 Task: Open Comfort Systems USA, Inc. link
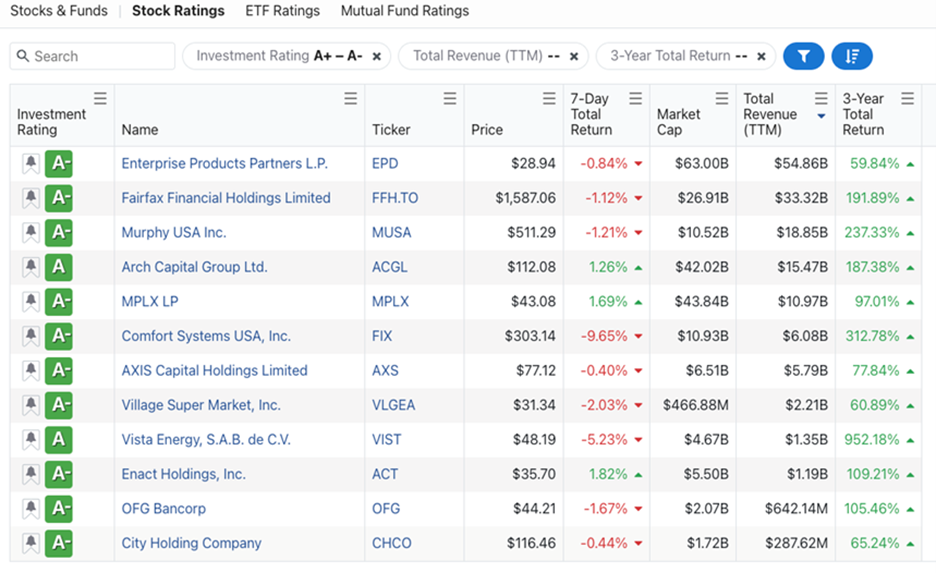pyautogui.click(x=206, y=336)
